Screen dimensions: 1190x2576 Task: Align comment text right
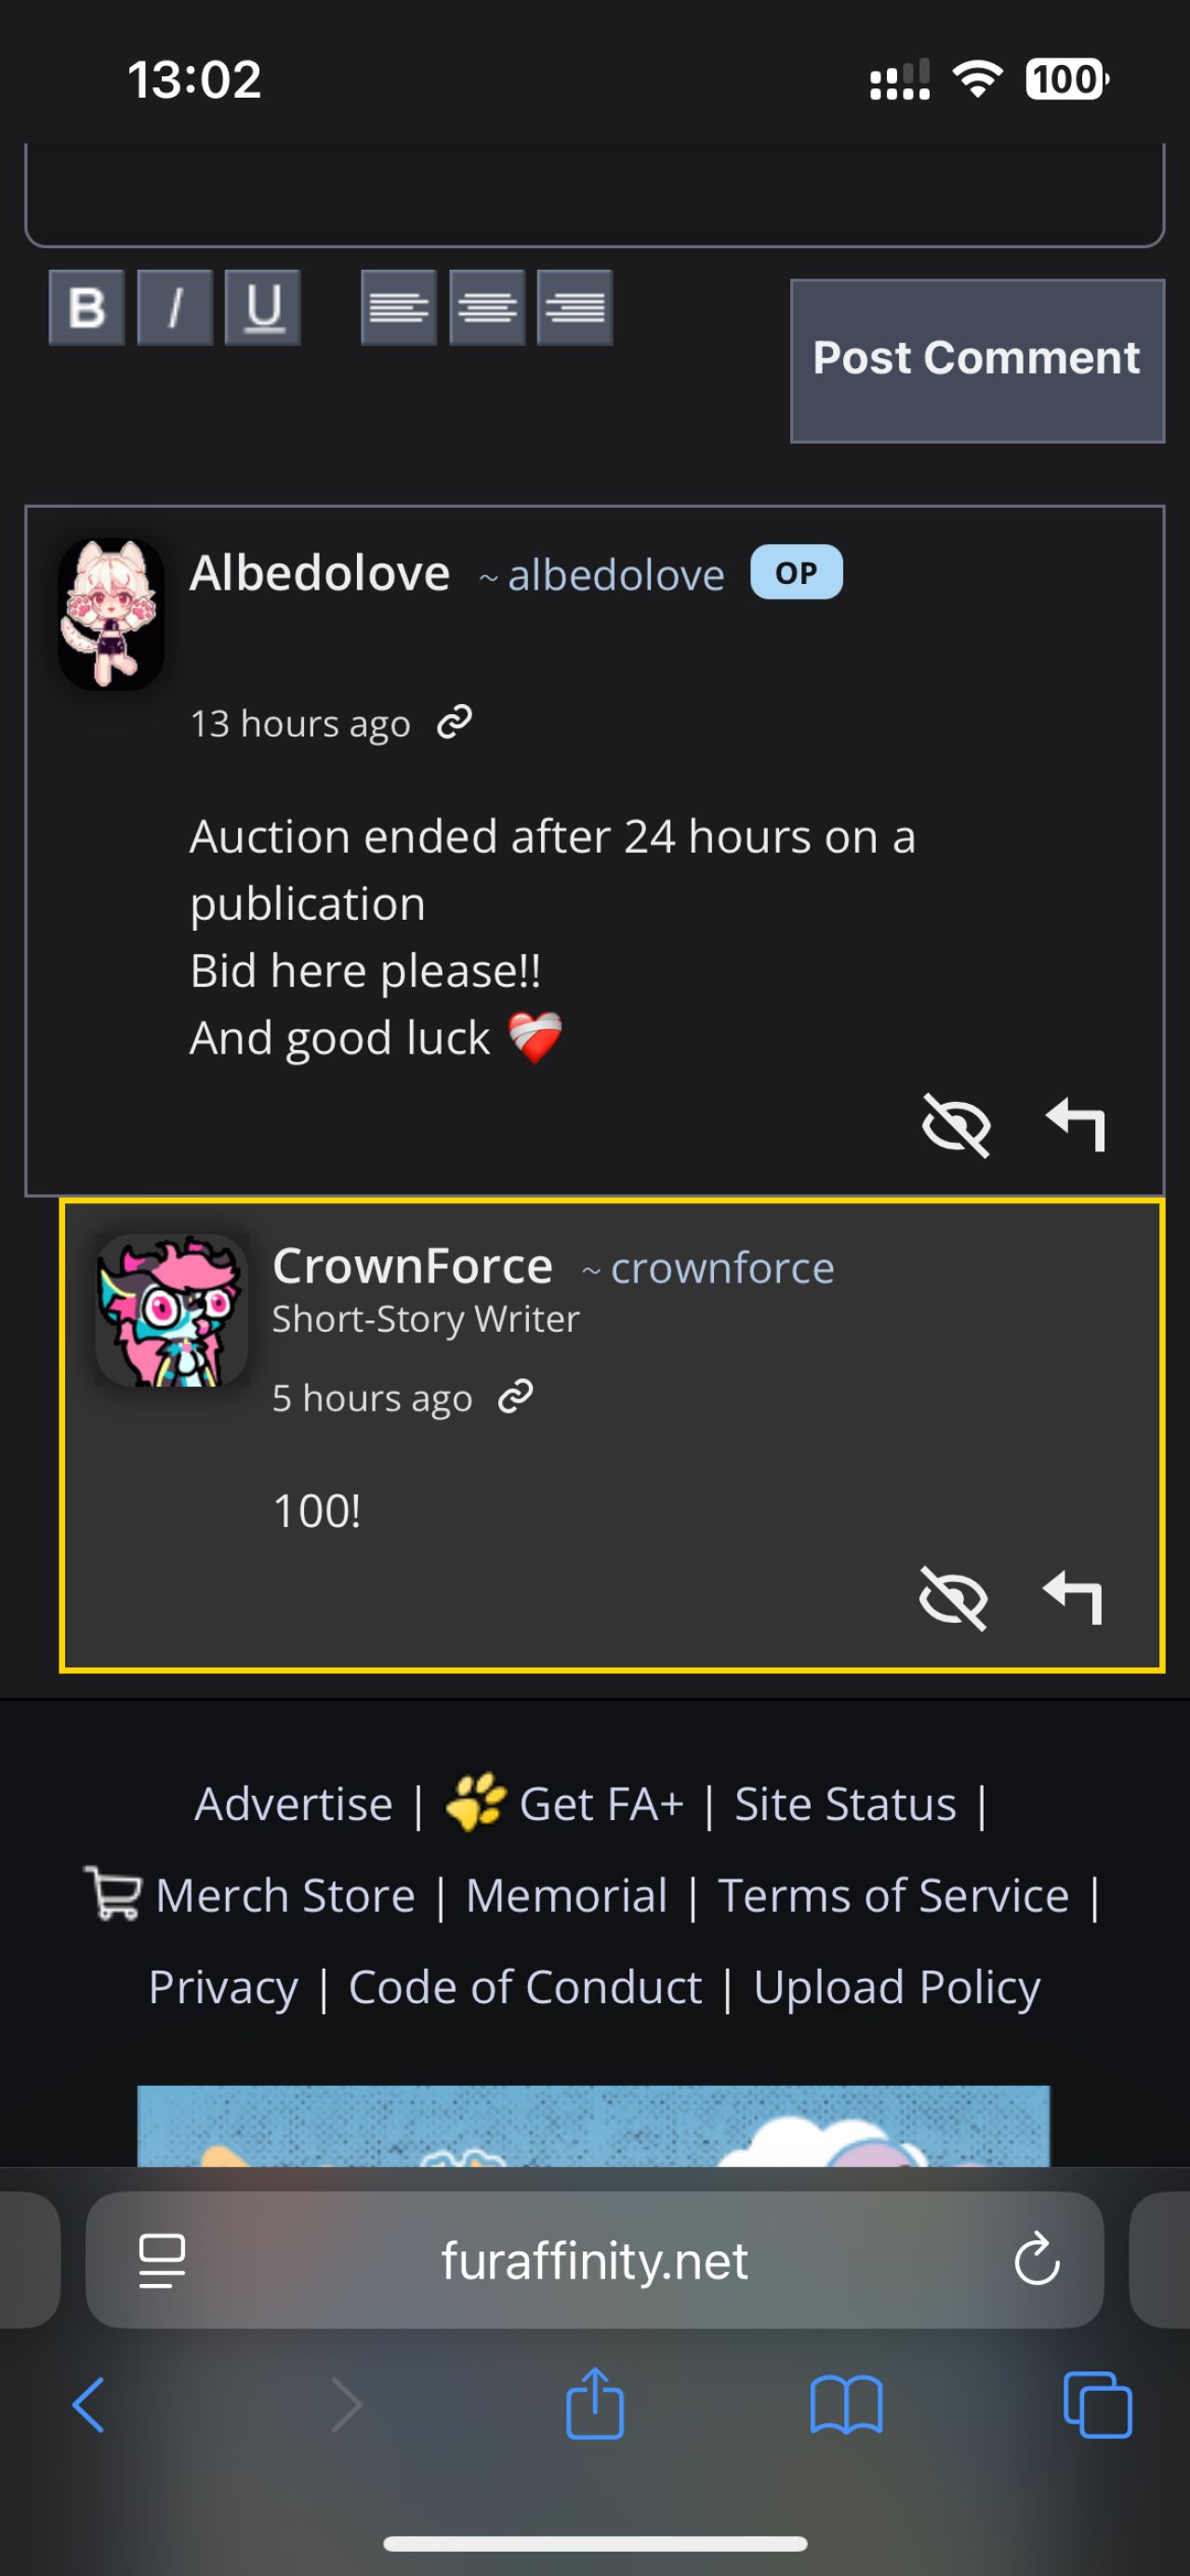pos(575,307)
